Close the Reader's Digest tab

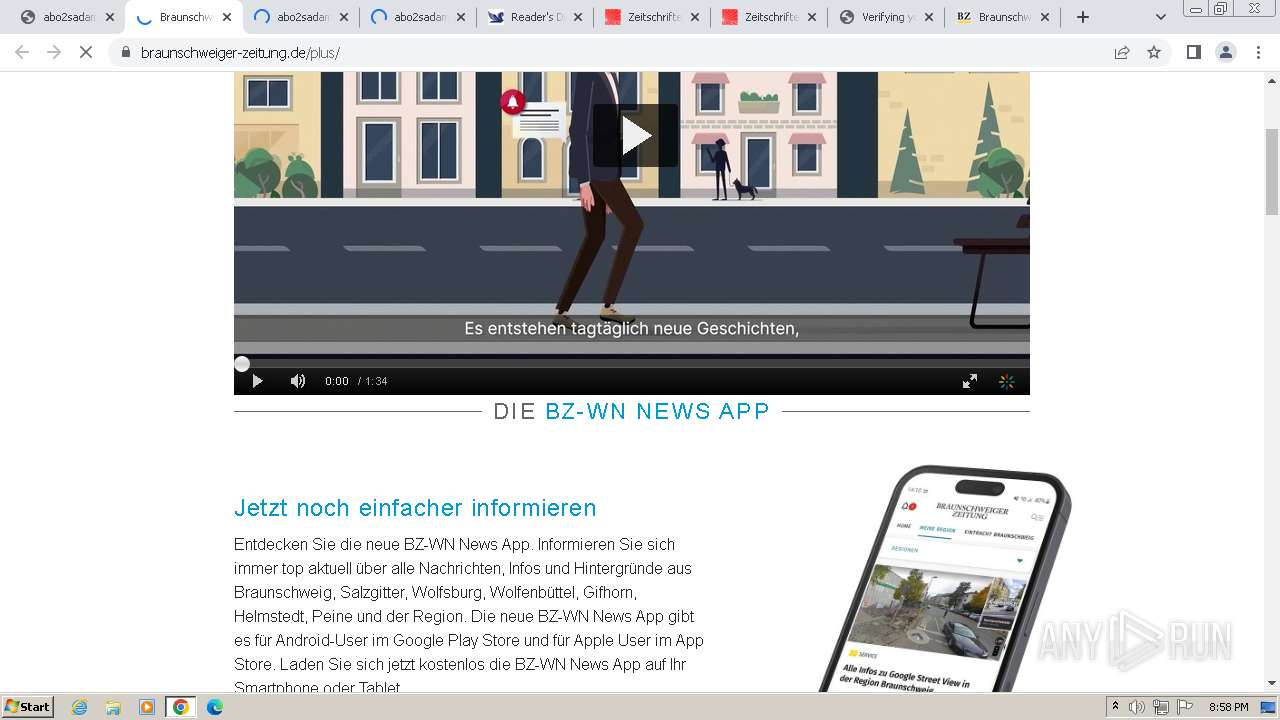click(578, 17)
